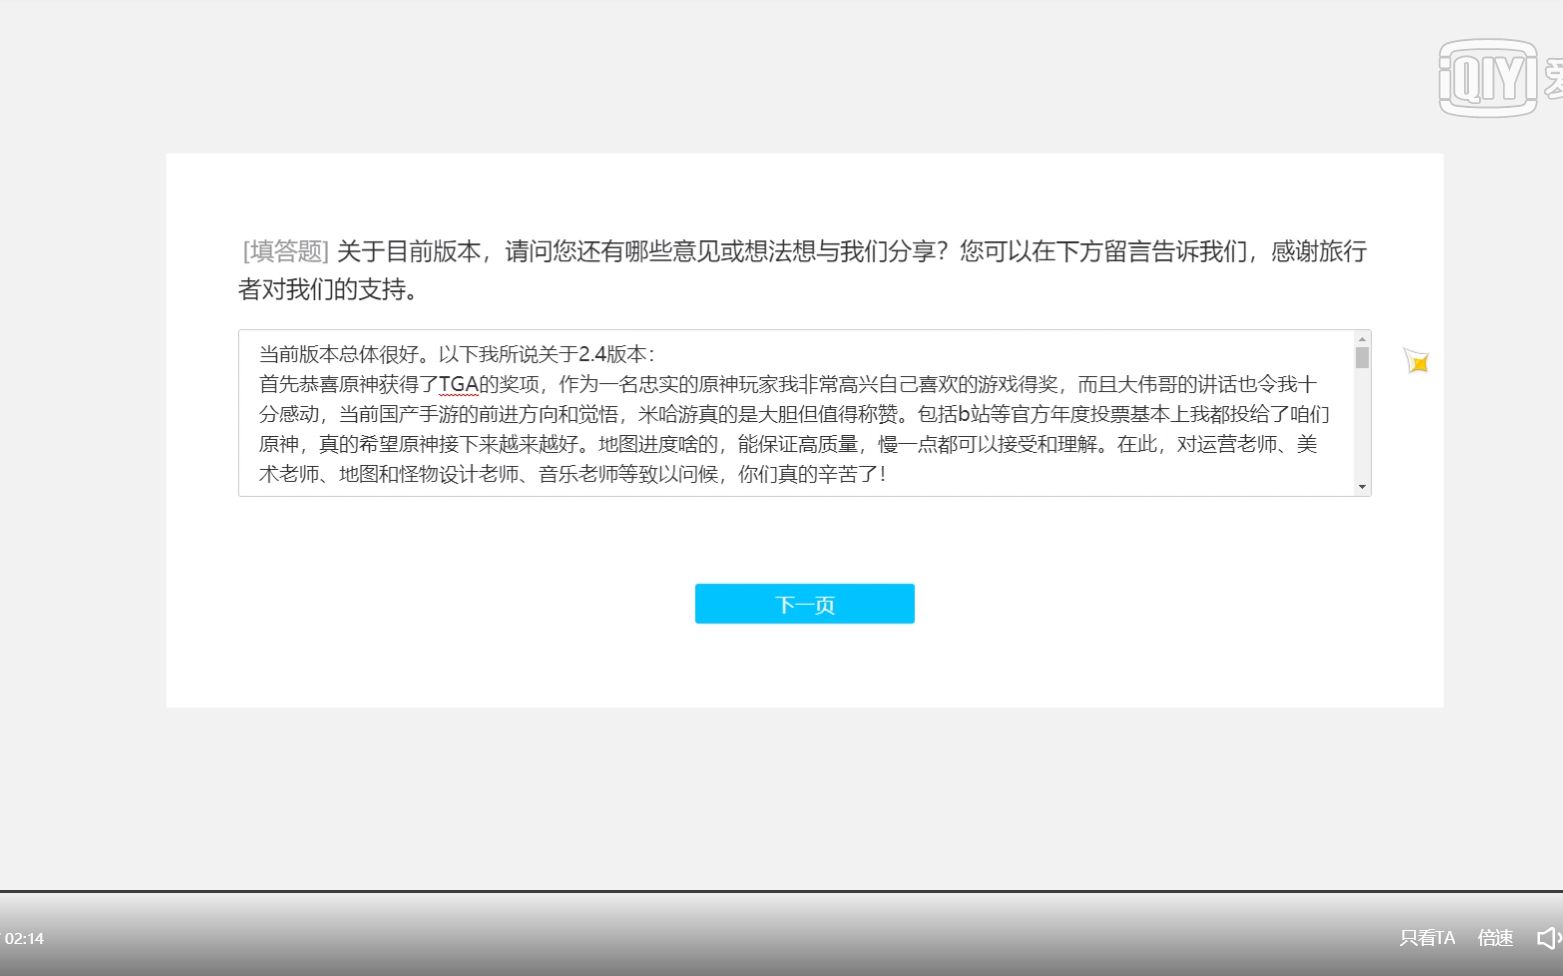Click the [填答题] question label
This screenshot has width=1563, height=976.
tap(286, 251)
